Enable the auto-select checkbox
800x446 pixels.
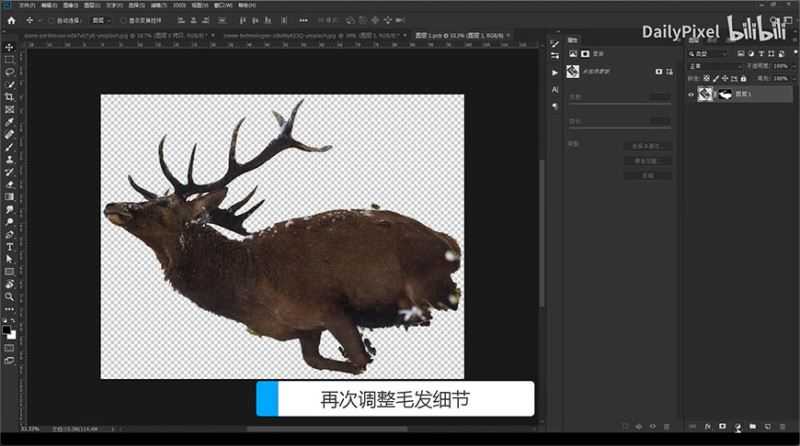click(51, 20)
